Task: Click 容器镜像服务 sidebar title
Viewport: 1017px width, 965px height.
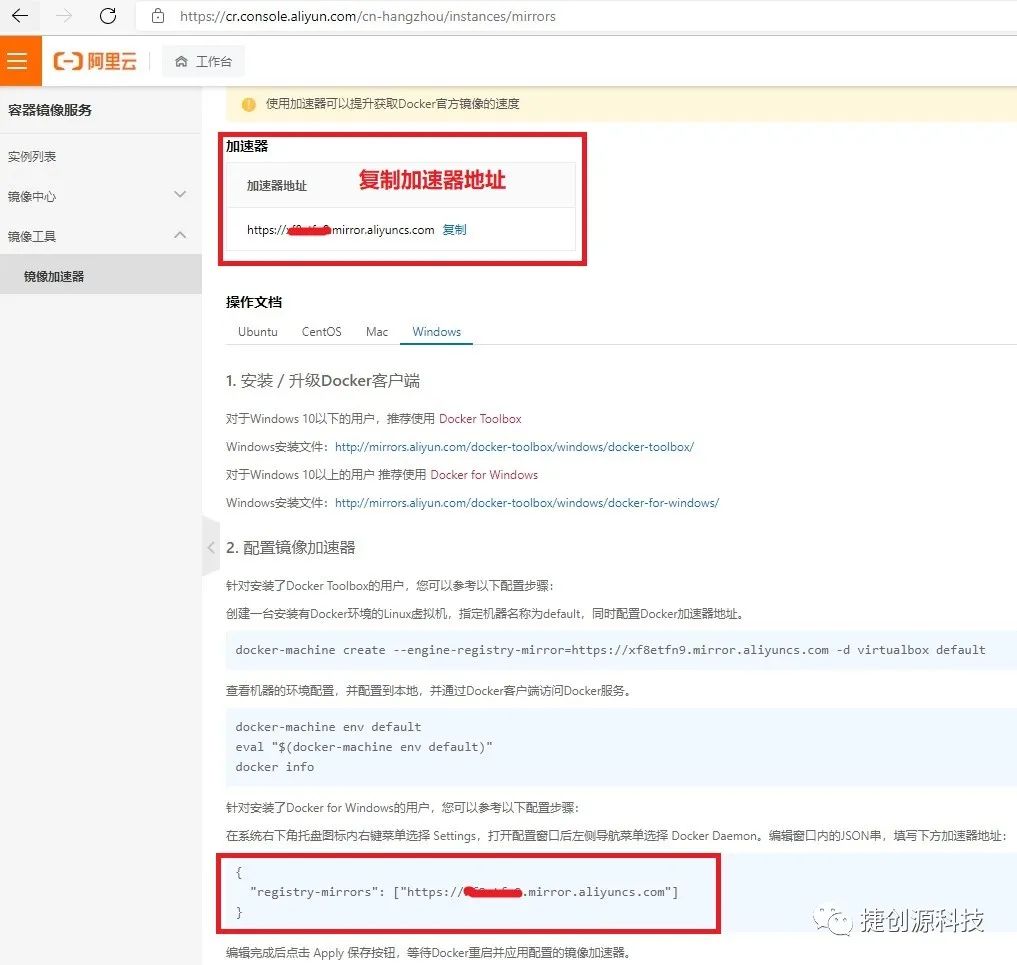Action: point(50,110)
